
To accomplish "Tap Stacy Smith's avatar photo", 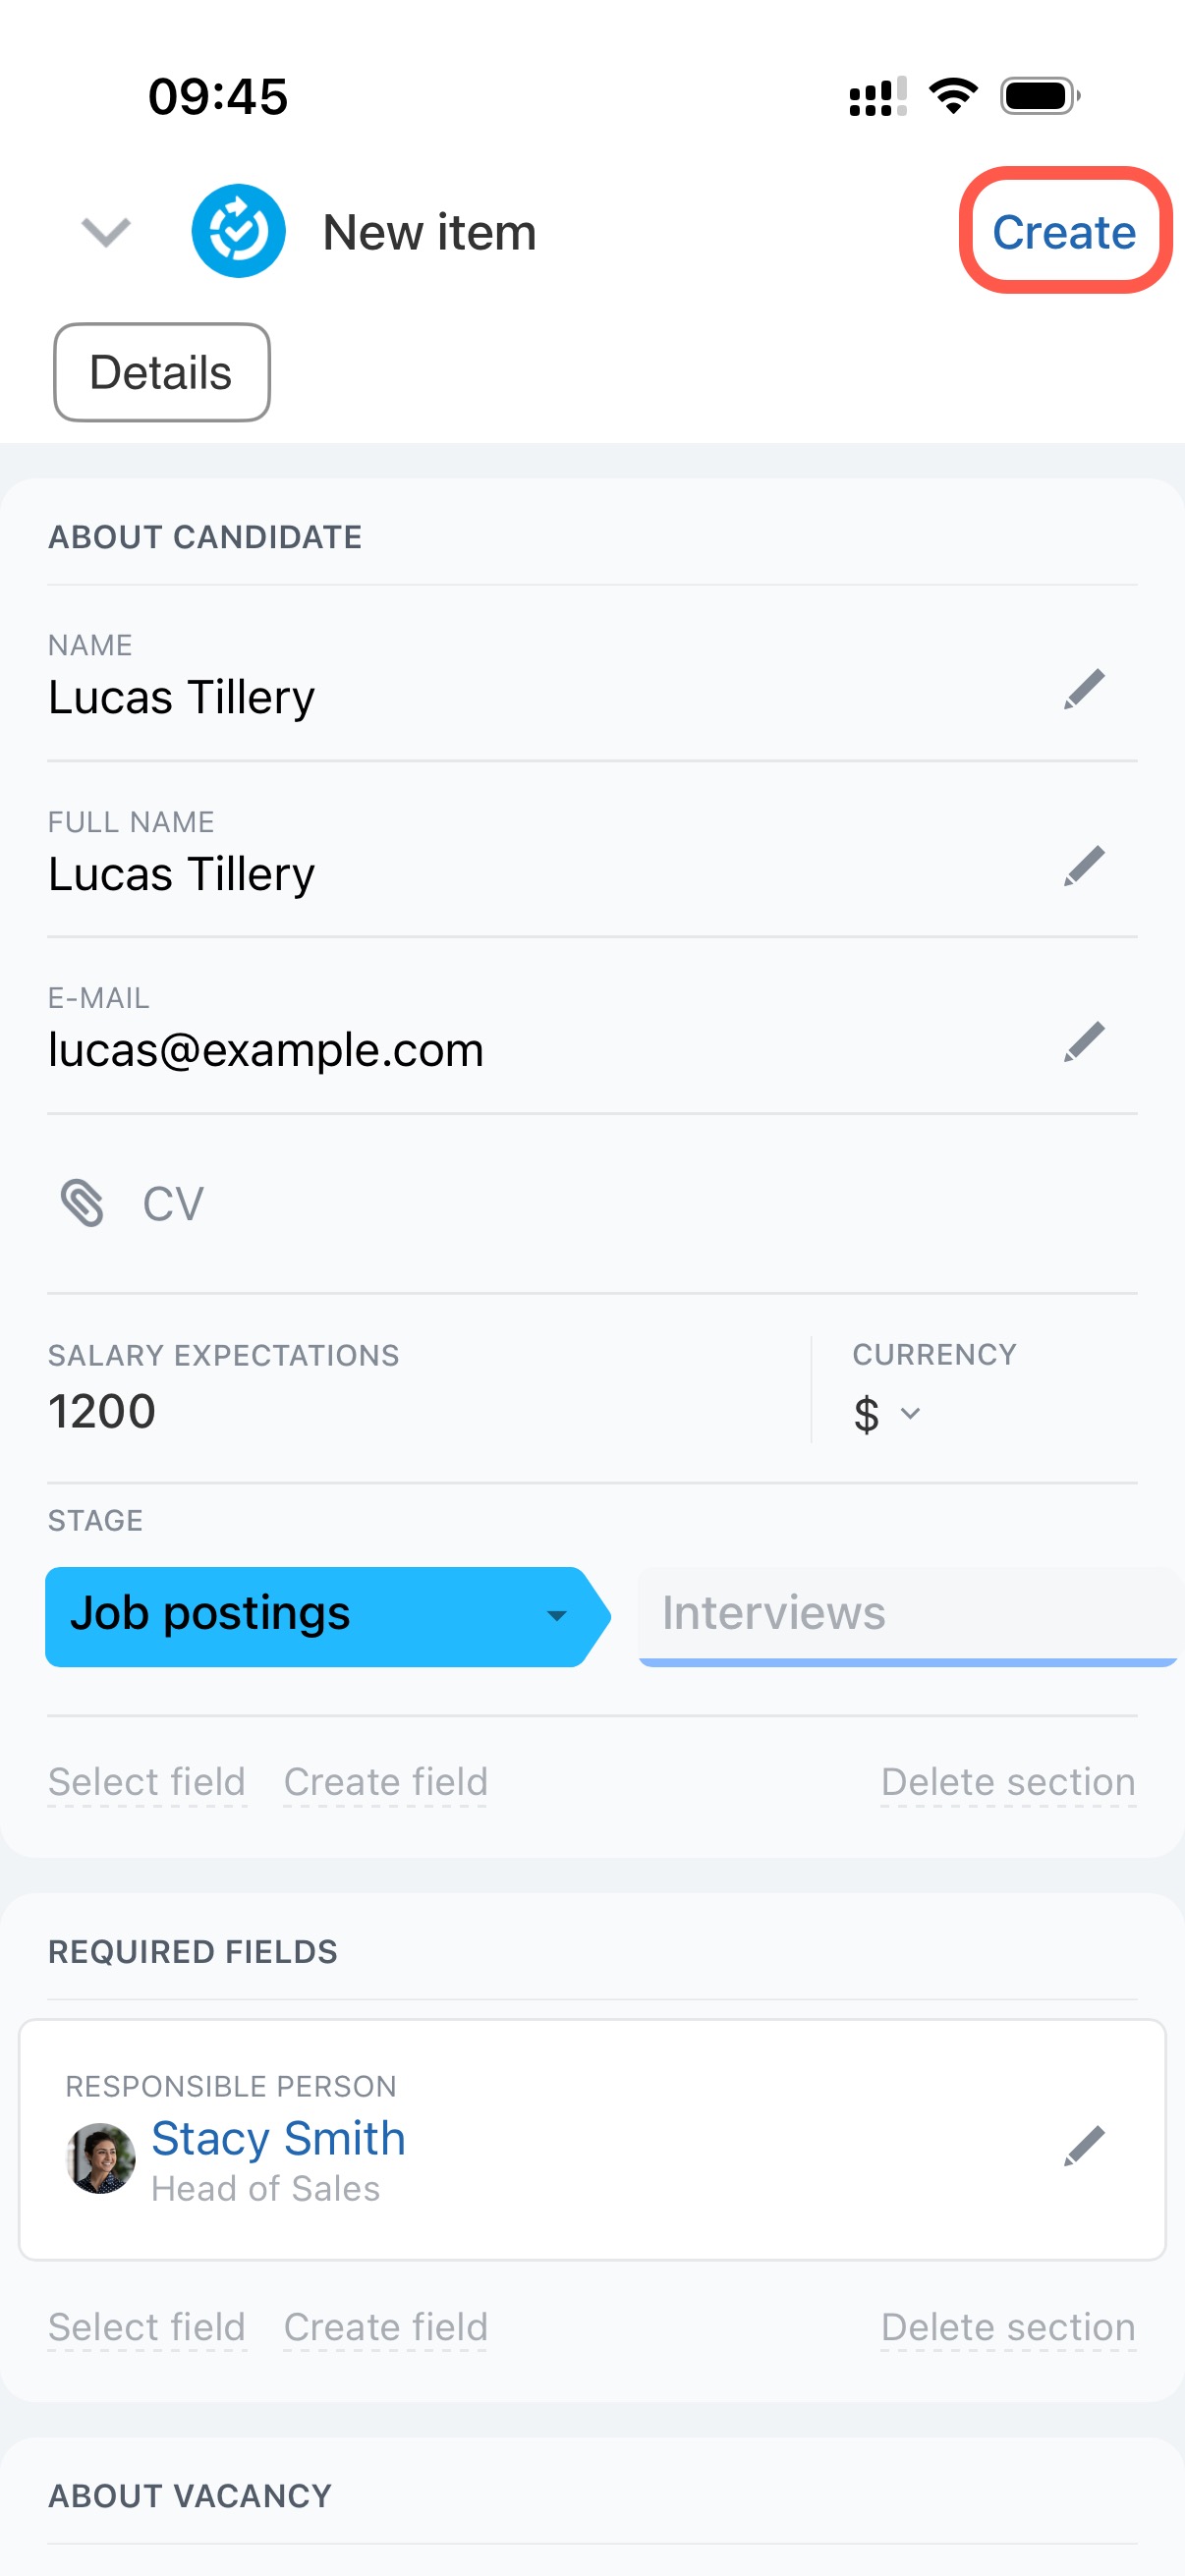I will pos(100,2158).
